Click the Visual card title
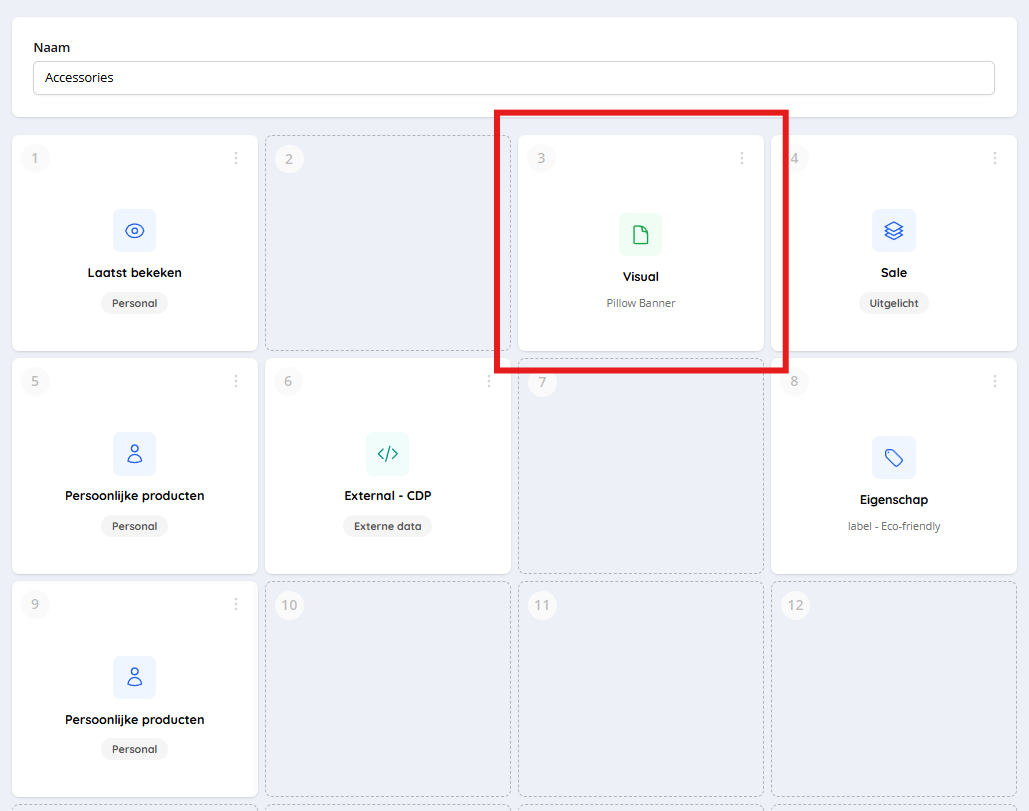 point(640,277)
